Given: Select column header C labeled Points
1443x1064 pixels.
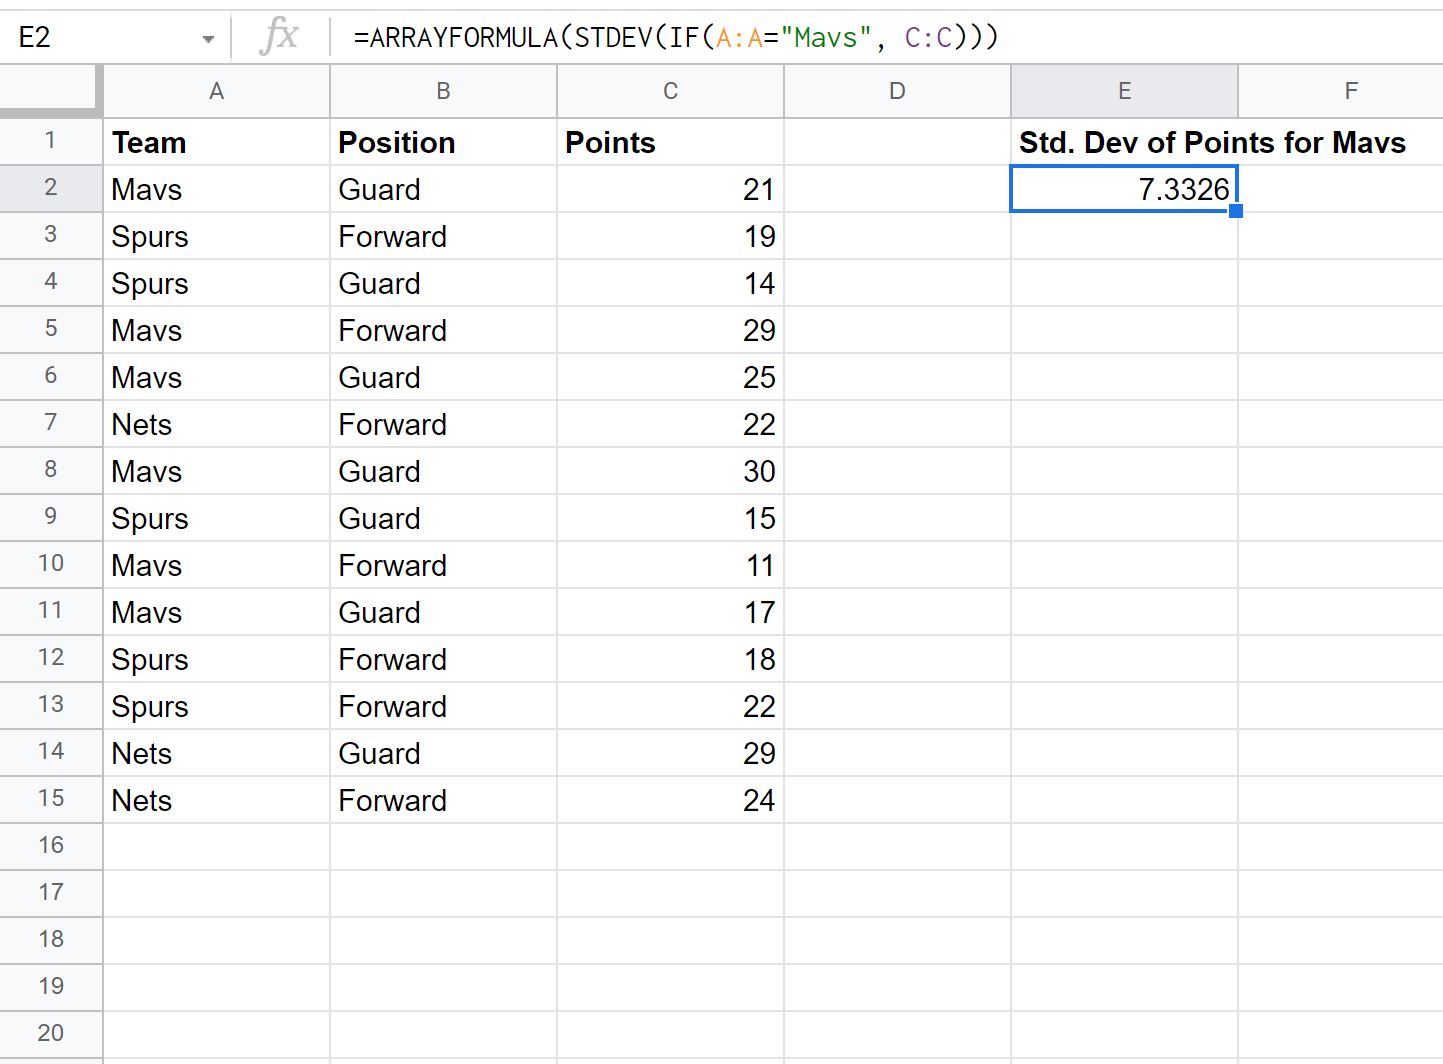Looking at the screenshot, I should (670, 90).
